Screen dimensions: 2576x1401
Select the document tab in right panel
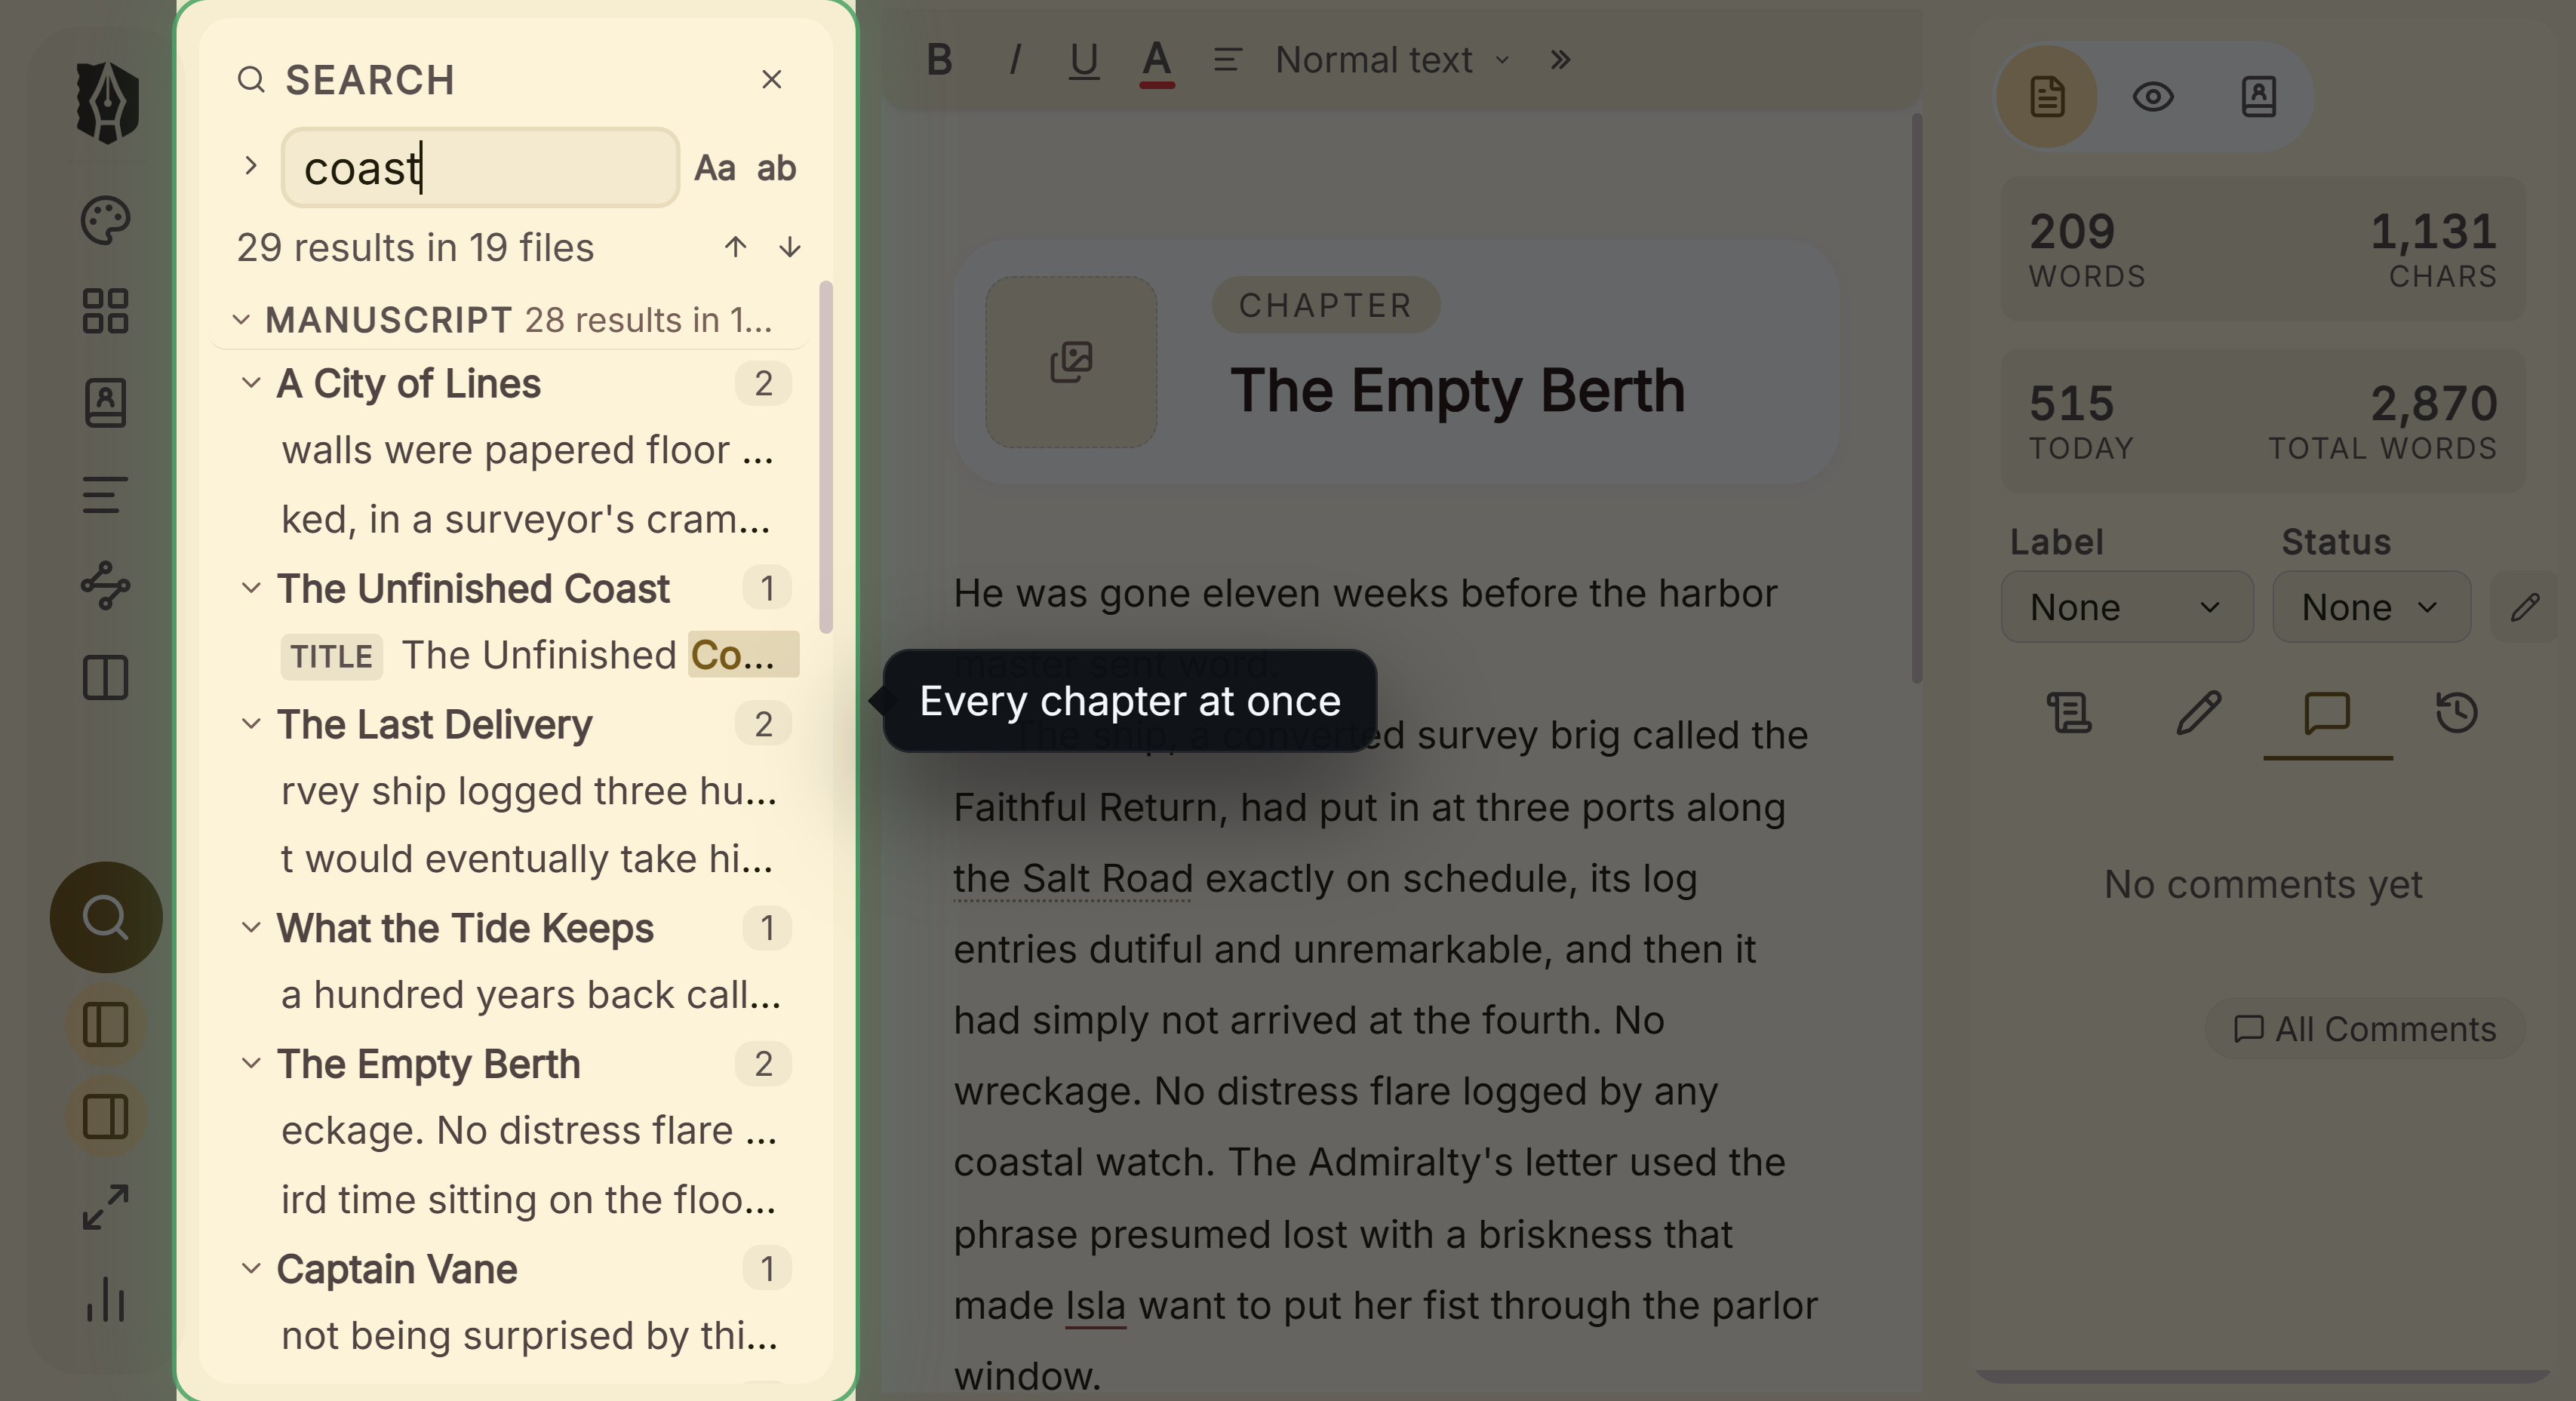click(2047, 97)
